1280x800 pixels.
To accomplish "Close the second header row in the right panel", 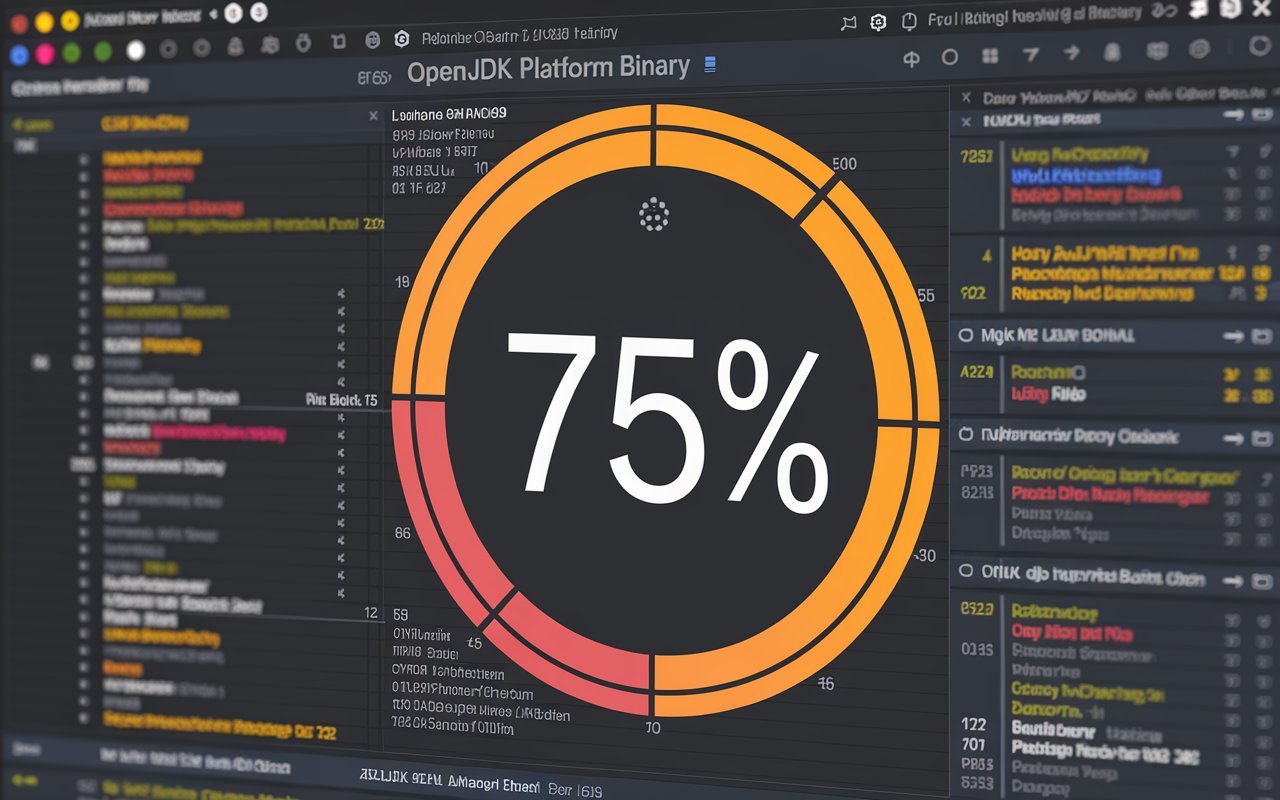I will click(965, 121).
